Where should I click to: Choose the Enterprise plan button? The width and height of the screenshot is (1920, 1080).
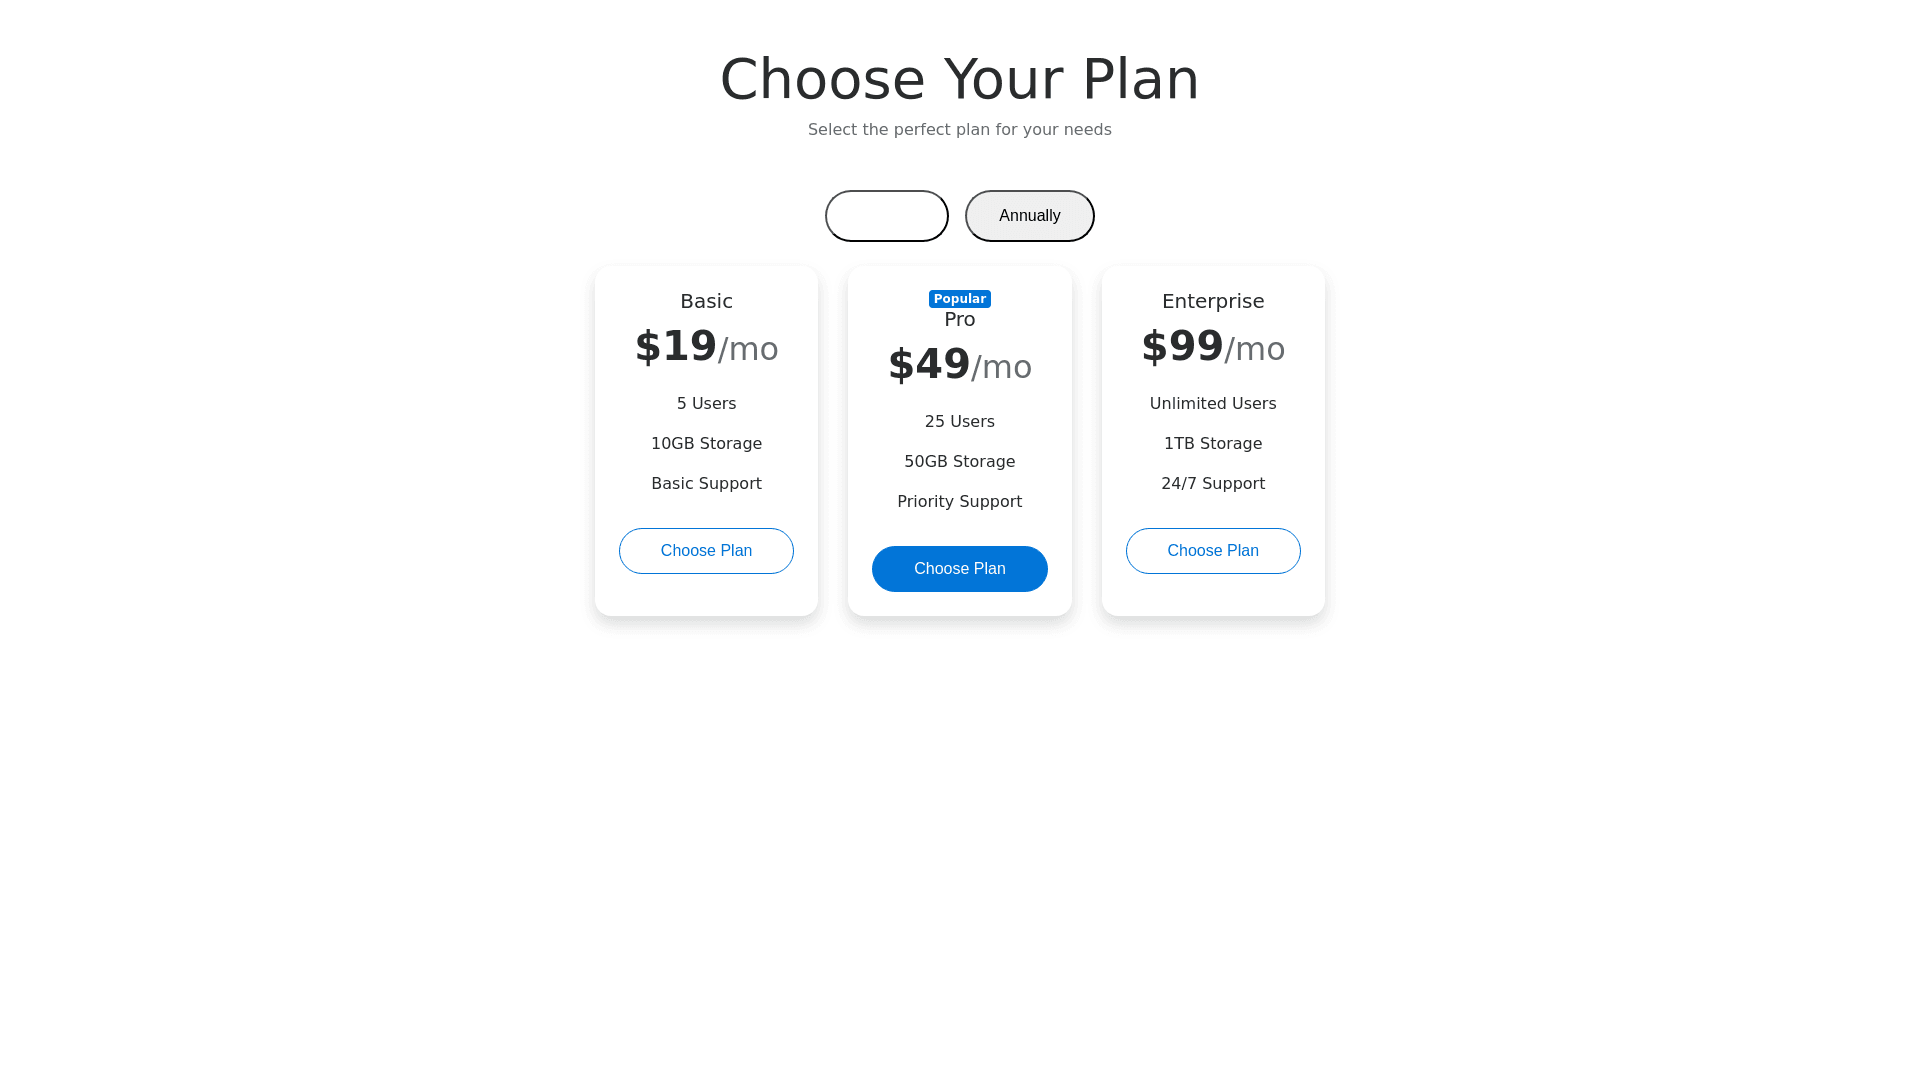coord(1212,551)
